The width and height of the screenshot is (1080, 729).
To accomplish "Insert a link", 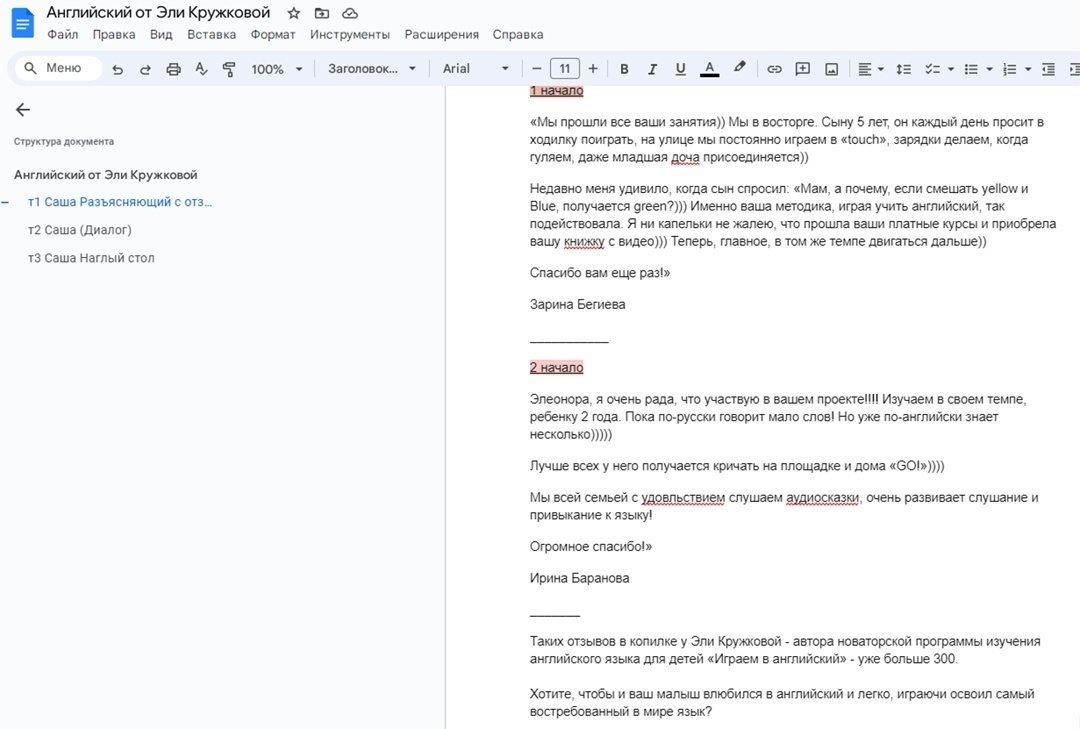I will [774, 69].
